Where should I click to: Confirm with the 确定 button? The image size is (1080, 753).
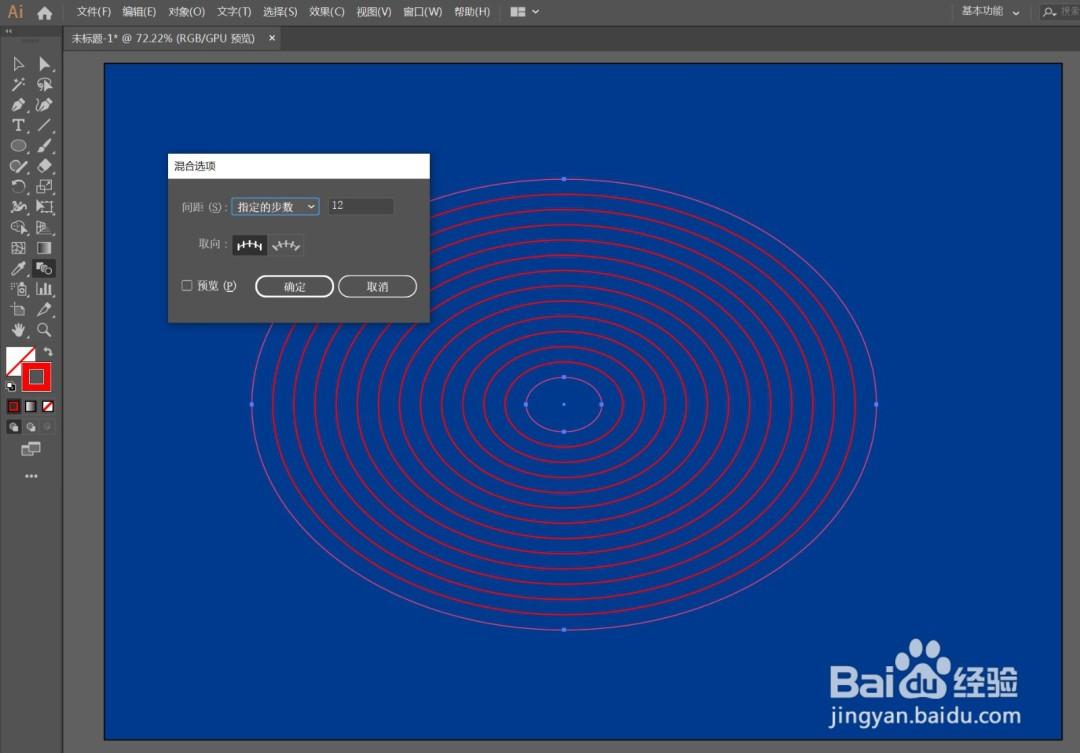point(294,287)
